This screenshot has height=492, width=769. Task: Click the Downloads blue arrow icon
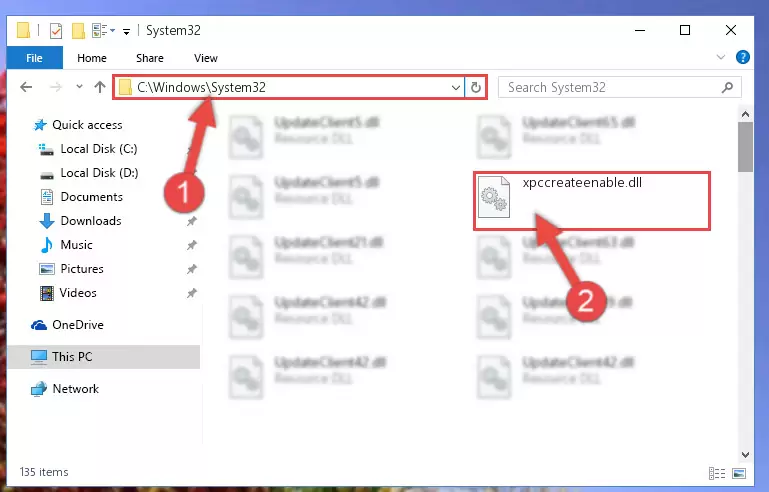coord(47,221)
